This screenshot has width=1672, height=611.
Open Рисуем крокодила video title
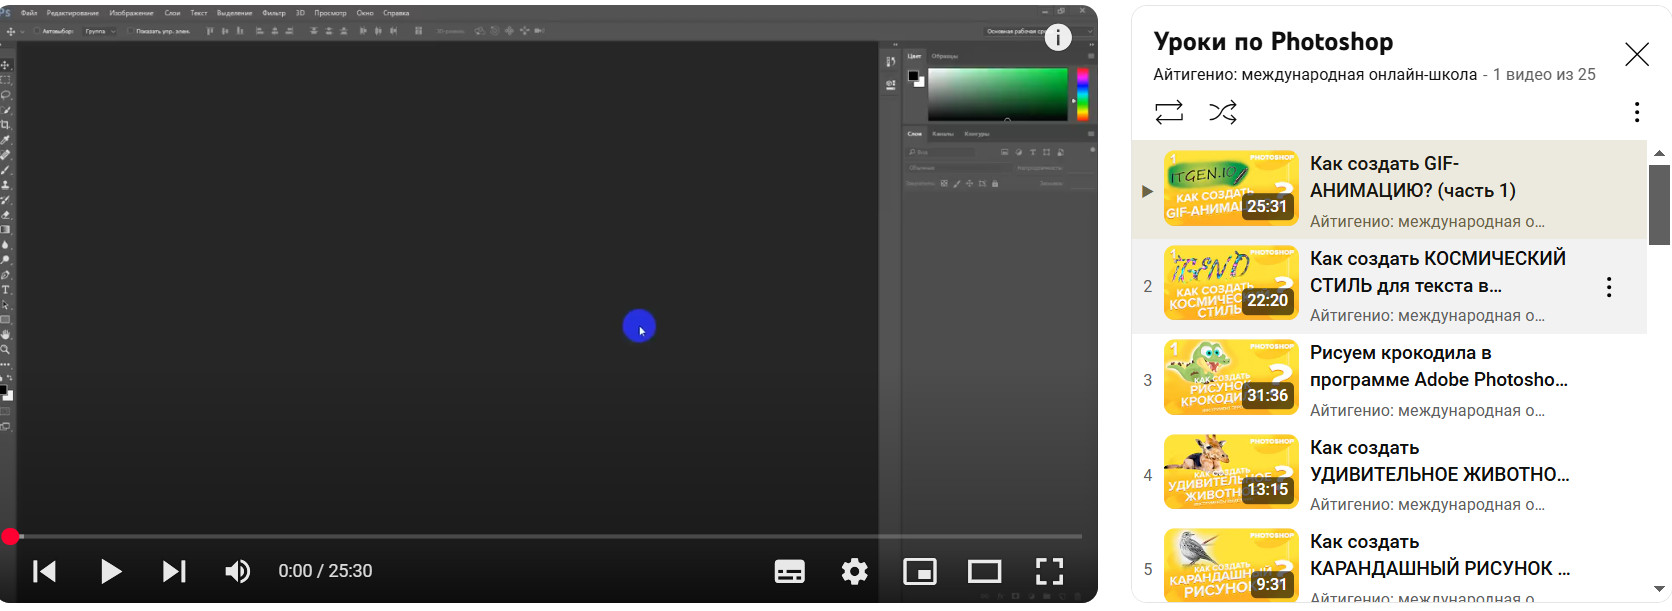pos(1439,366)
